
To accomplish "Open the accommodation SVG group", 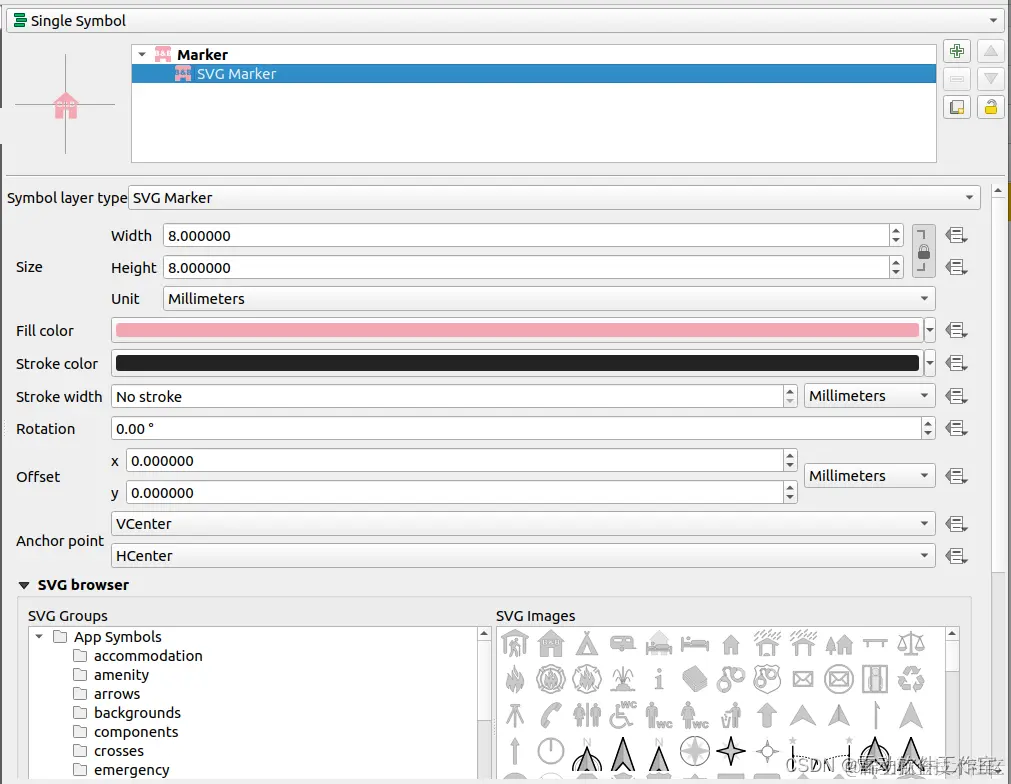I will pos(148,656).
